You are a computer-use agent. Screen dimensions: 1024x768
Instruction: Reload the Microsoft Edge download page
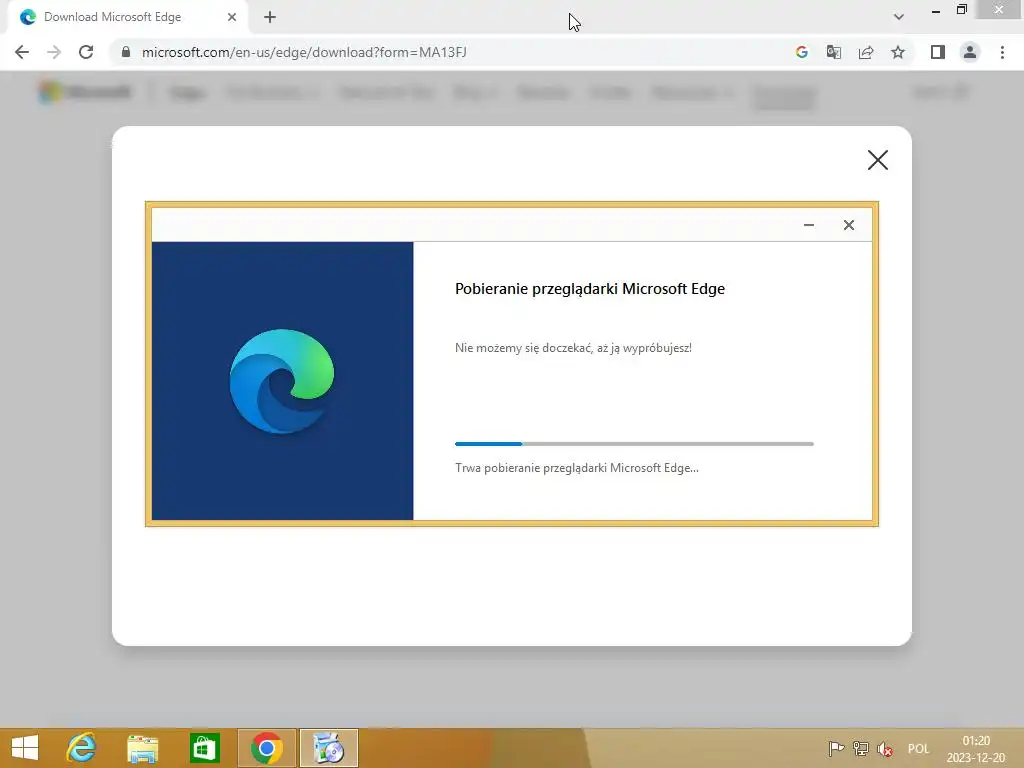tap(86, 52)
